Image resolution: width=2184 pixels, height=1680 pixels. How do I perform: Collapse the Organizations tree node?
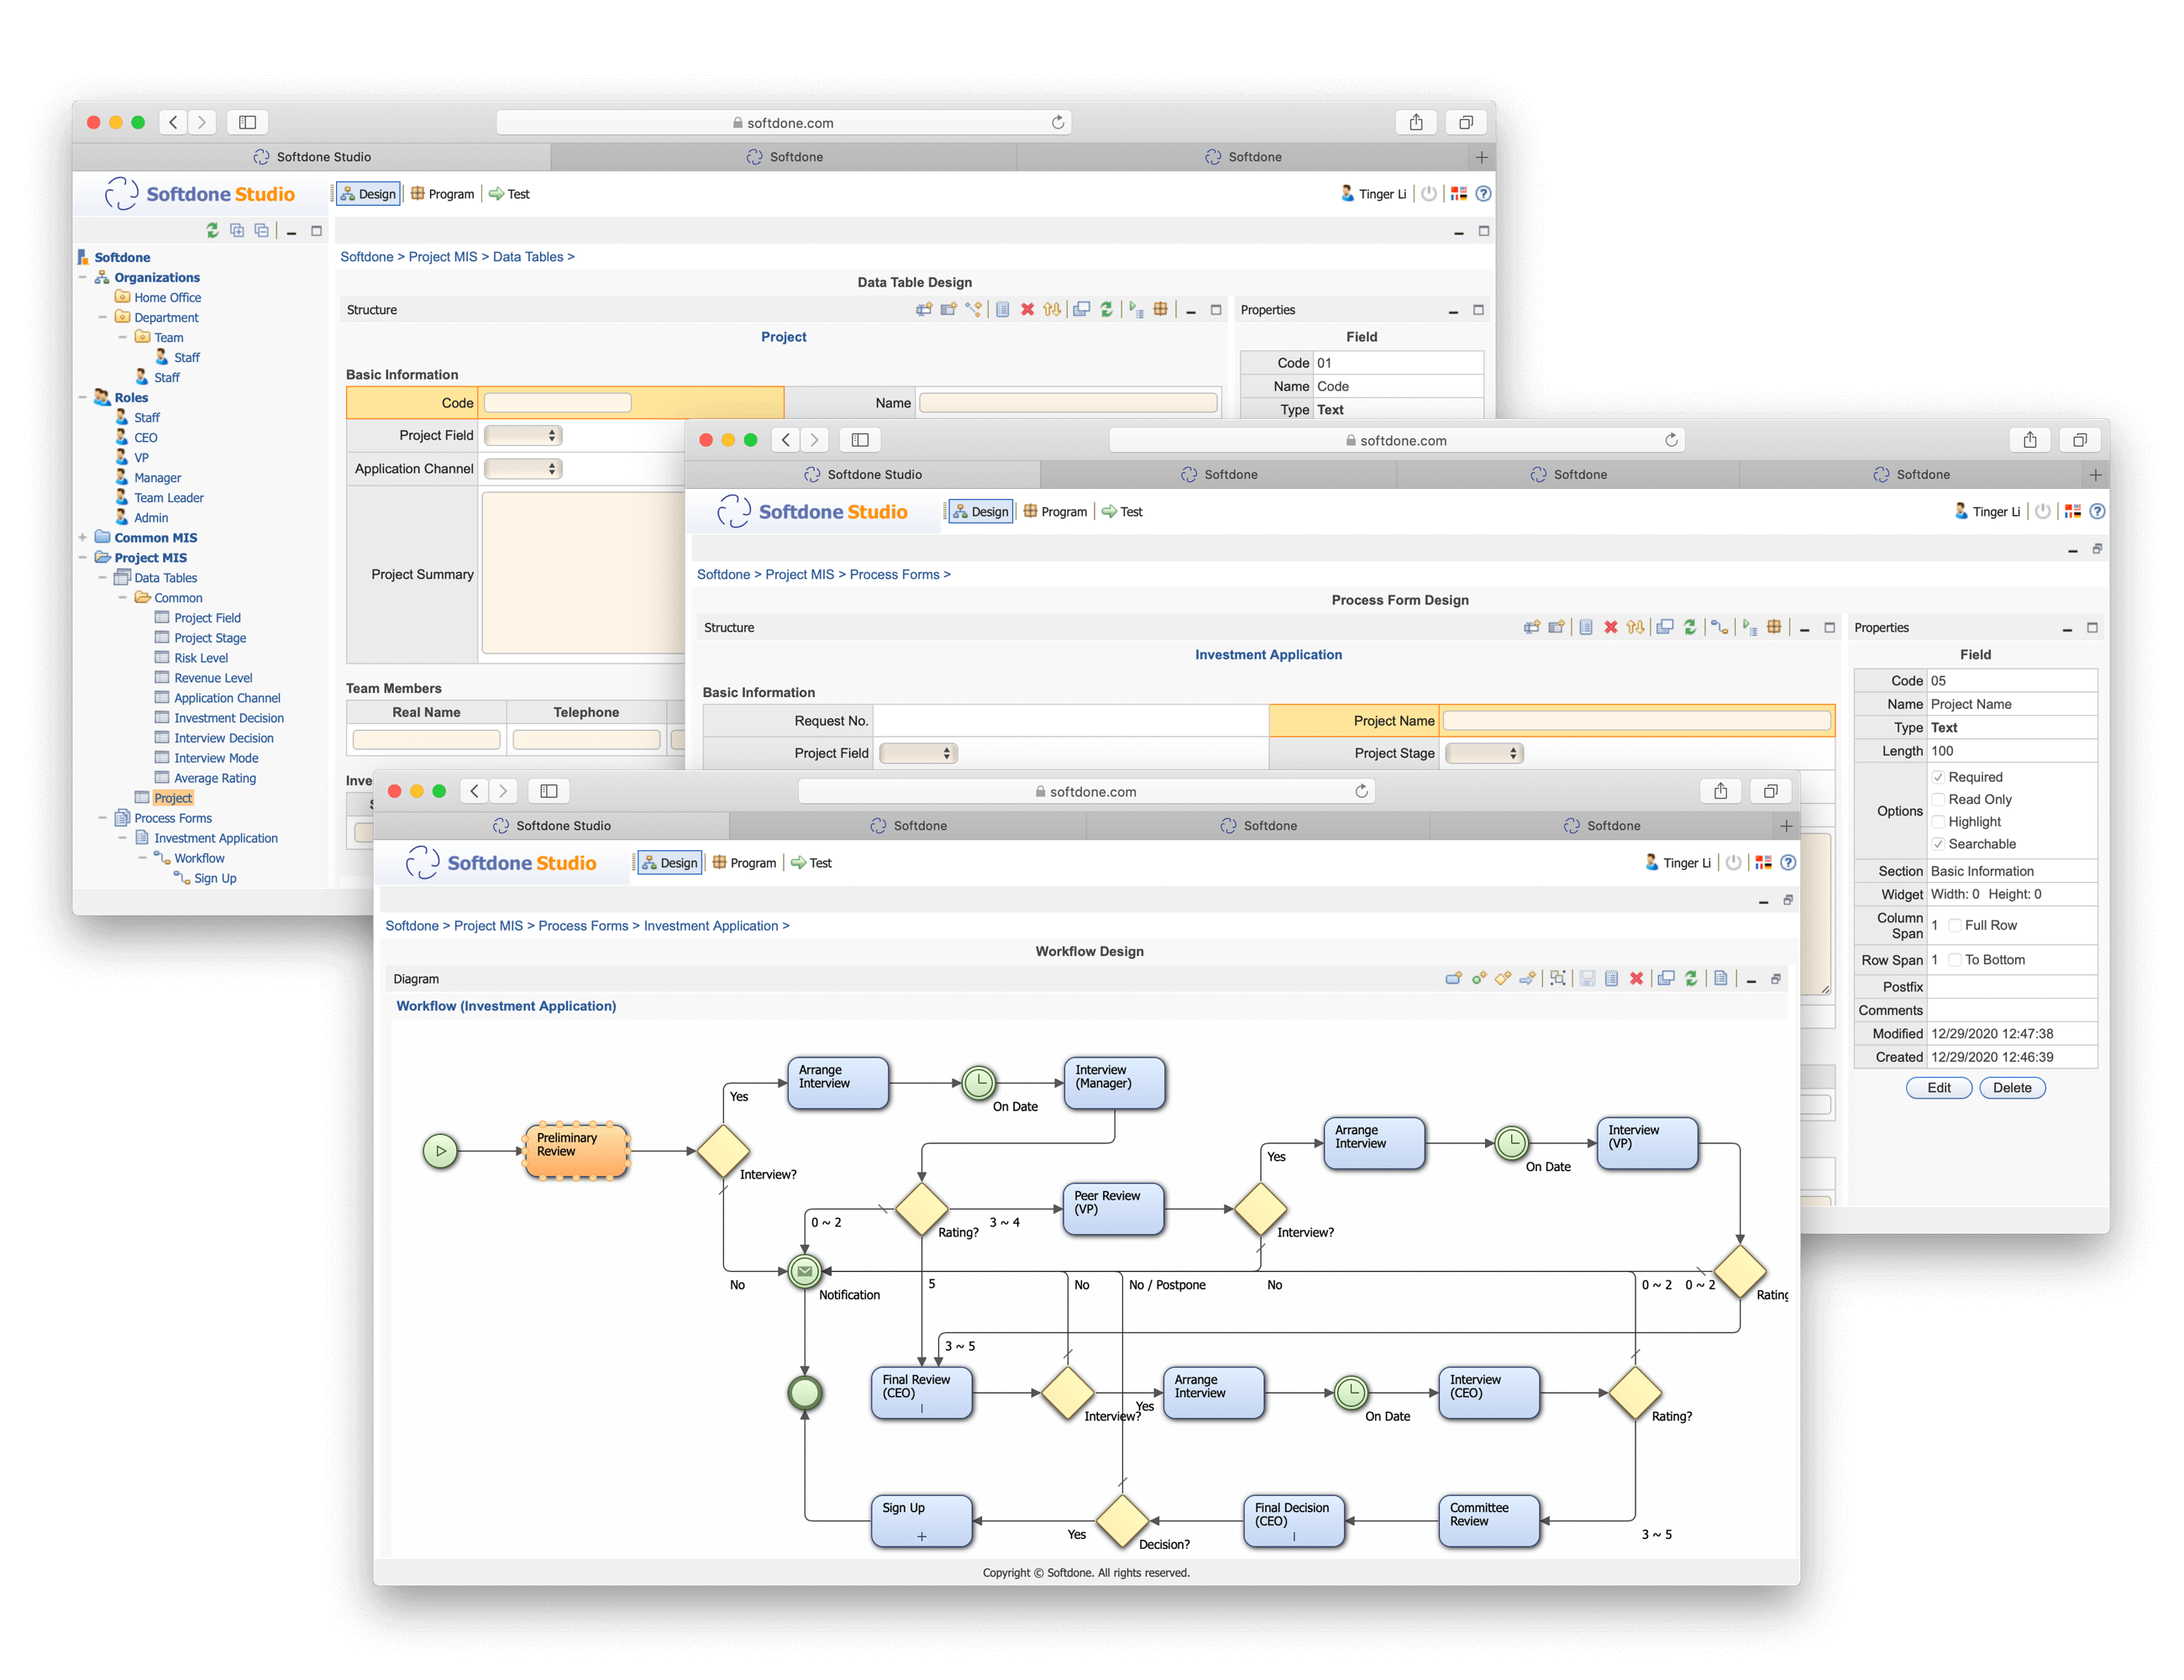click(83, 278)
